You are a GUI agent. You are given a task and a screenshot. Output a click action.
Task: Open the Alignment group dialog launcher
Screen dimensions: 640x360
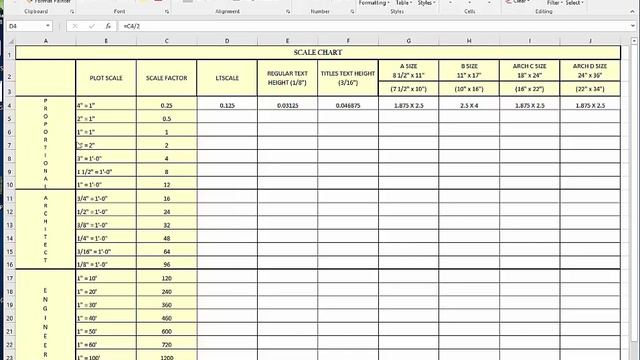point(288,12)
